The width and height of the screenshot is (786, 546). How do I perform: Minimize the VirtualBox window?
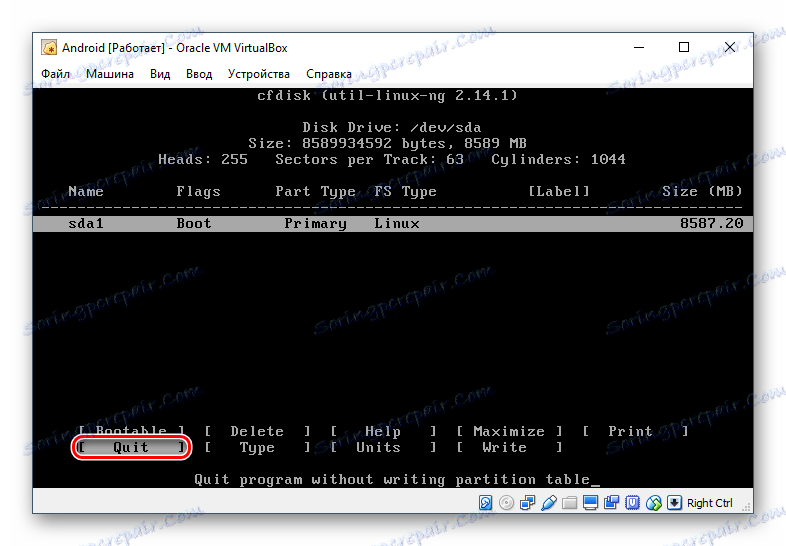639,48
